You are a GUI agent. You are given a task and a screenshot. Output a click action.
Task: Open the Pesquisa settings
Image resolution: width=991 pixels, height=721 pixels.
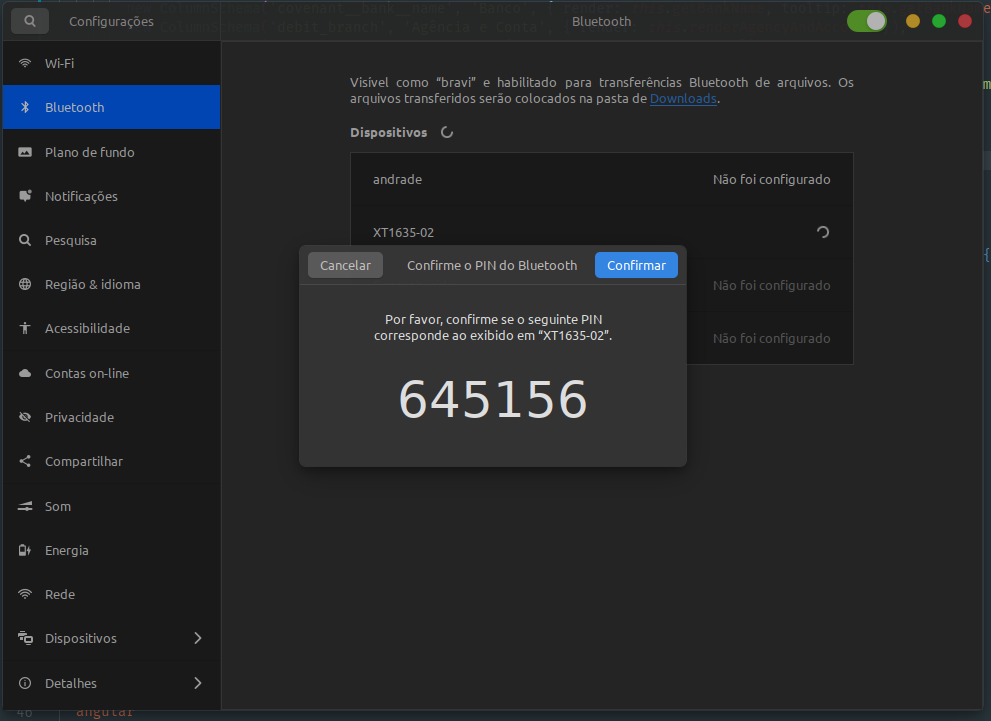pyautogui.click(x=111, y=241)
